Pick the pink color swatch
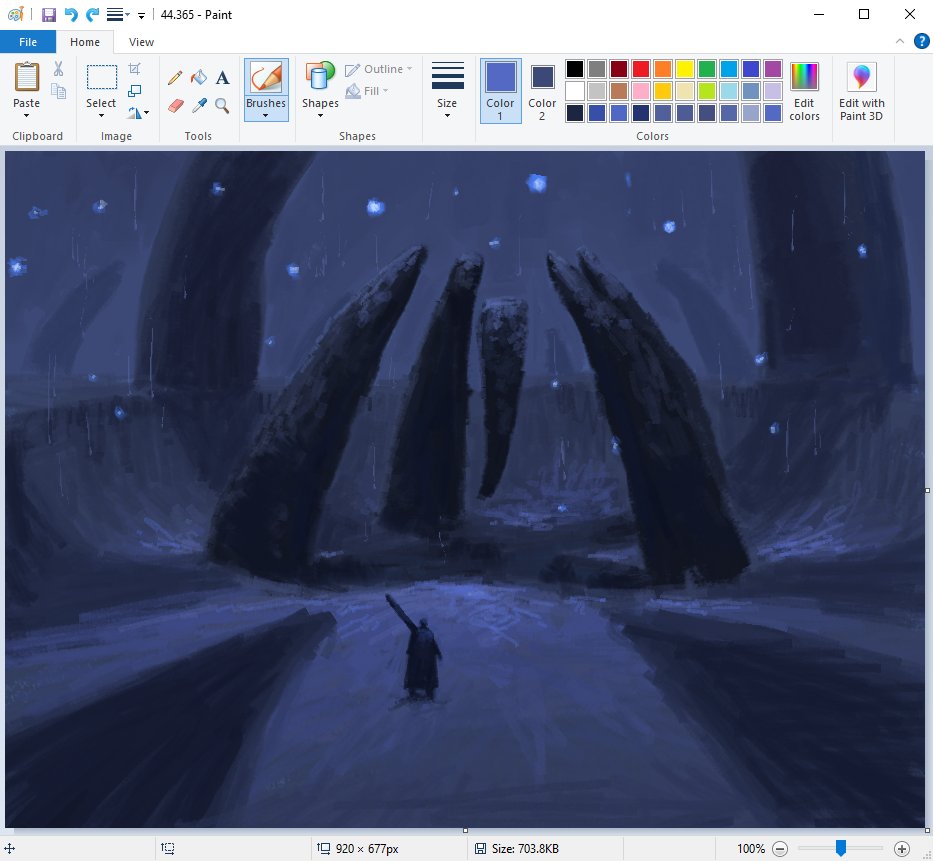 coord(641,91)
